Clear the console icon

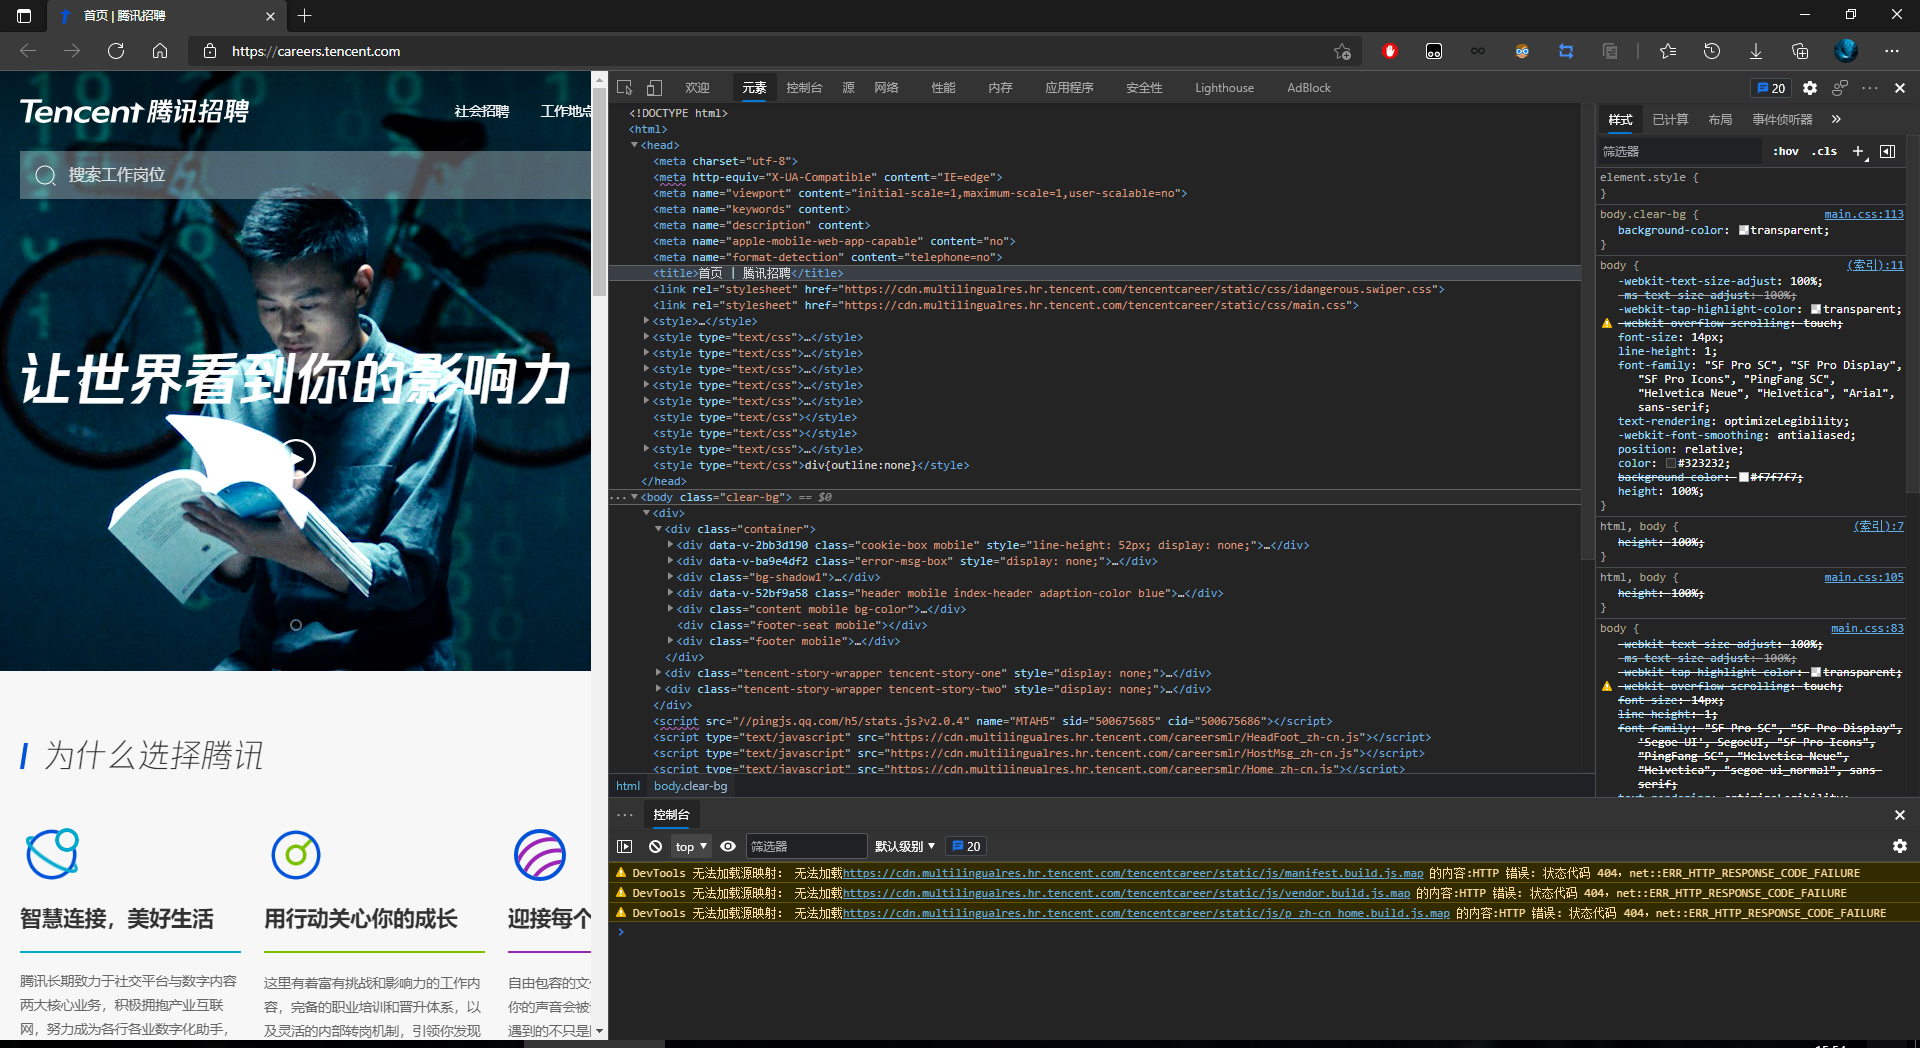655,846
